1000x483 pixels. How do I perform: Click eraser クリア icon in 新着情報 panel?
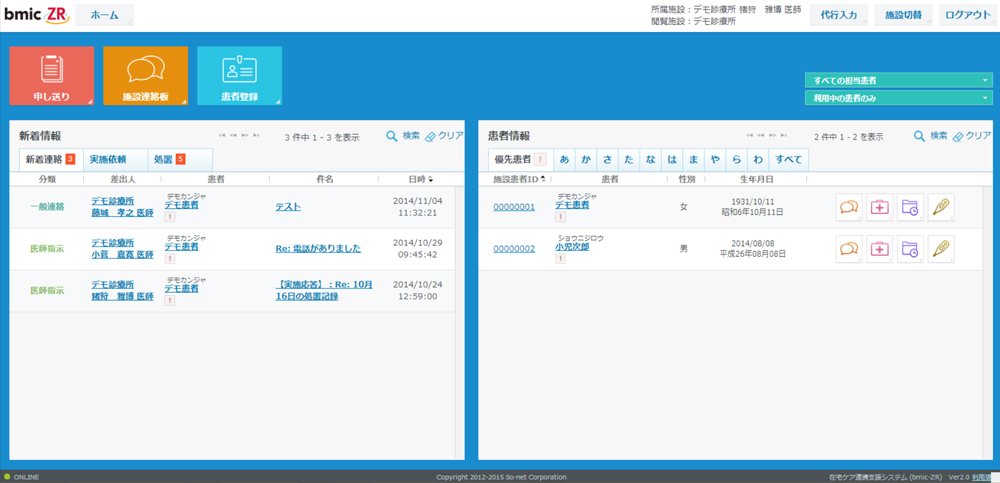pyautogui.click(x=430, y=136)
